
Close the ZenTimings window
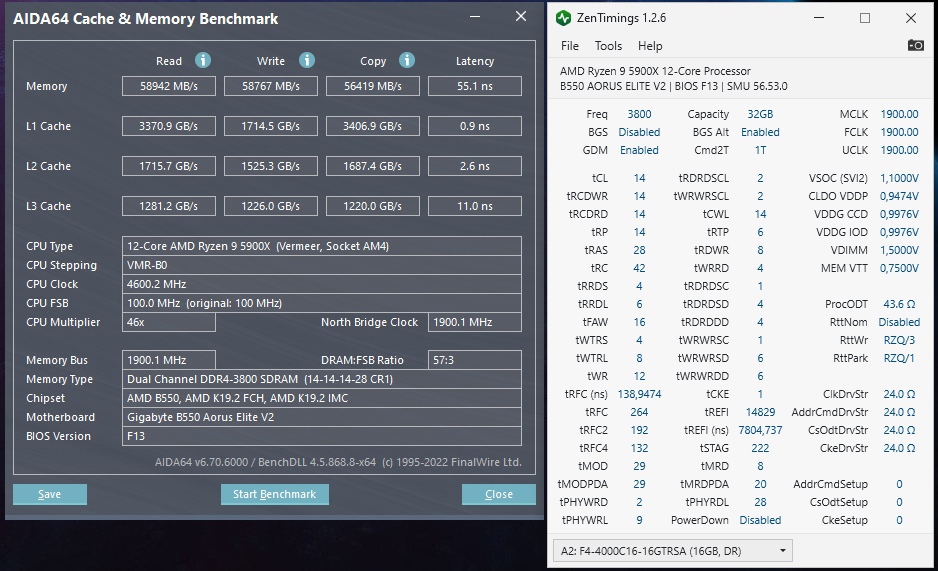pyautogui.click(x=911, y=18)
